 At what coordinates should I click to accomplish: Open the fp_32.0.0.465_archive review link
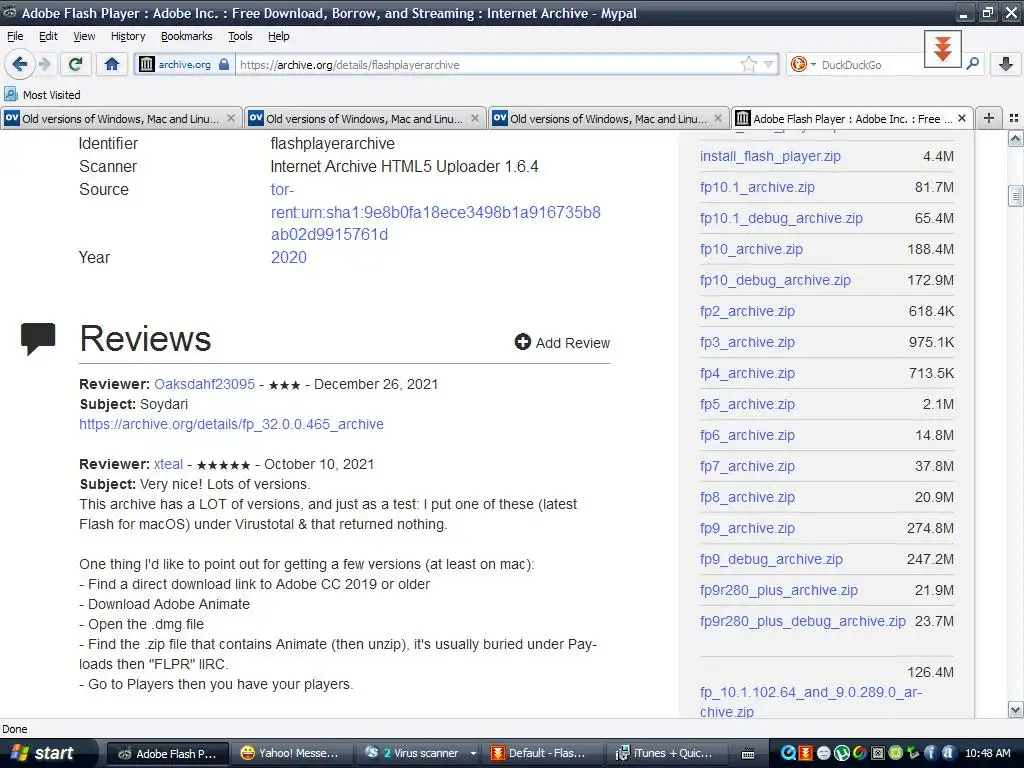[x=231, y=424]
